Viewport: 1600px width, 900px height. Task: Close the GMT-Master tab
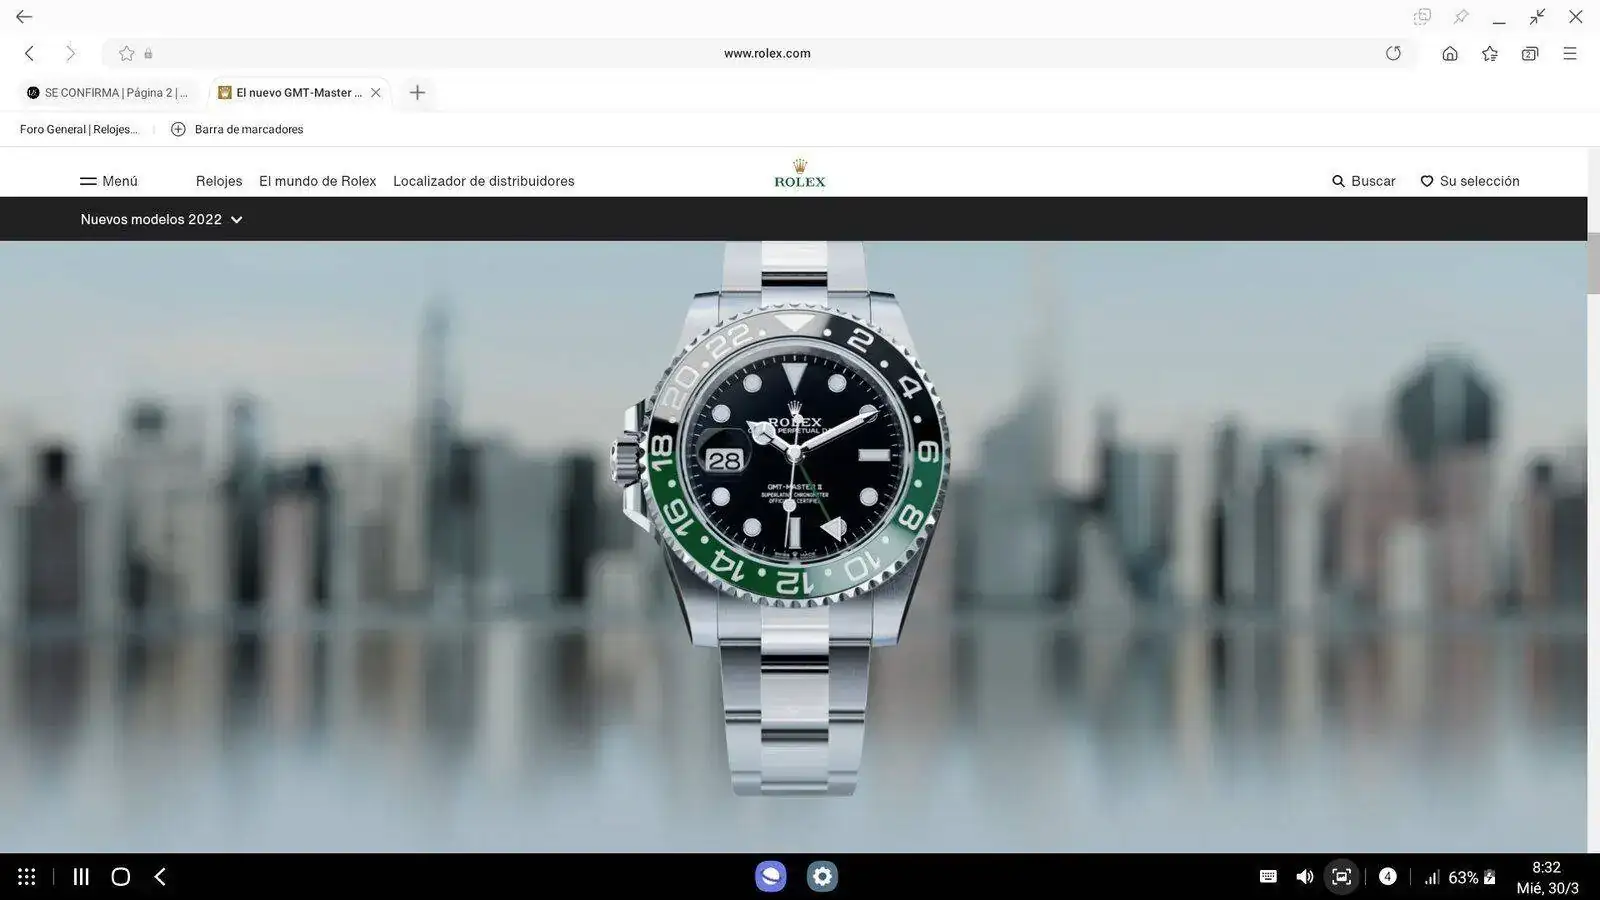pyautogui.click(x=376, y=93)
